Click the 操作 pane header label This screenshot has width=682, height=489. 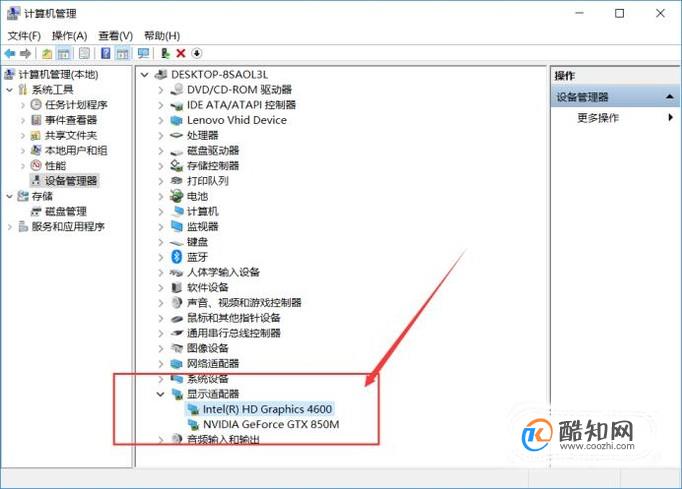tap(565, 76)
